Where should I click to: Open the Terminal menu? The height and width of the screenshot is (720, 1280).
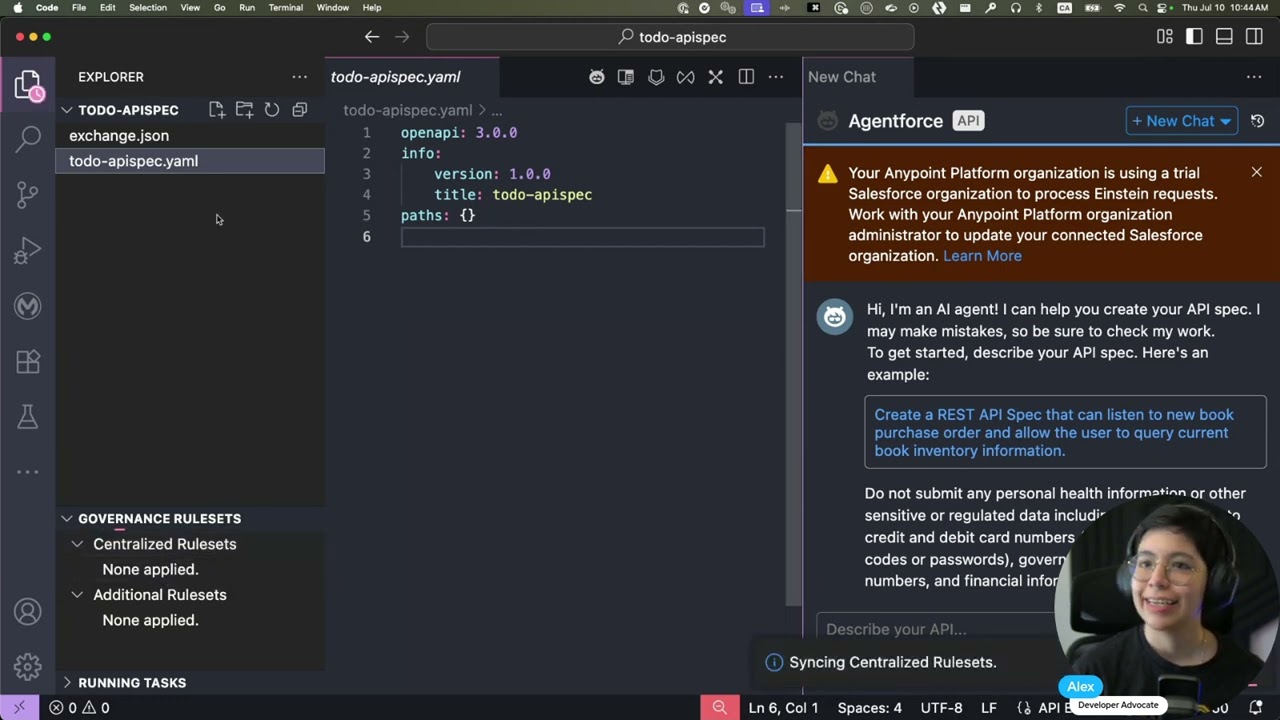click(x=285, y=8)
